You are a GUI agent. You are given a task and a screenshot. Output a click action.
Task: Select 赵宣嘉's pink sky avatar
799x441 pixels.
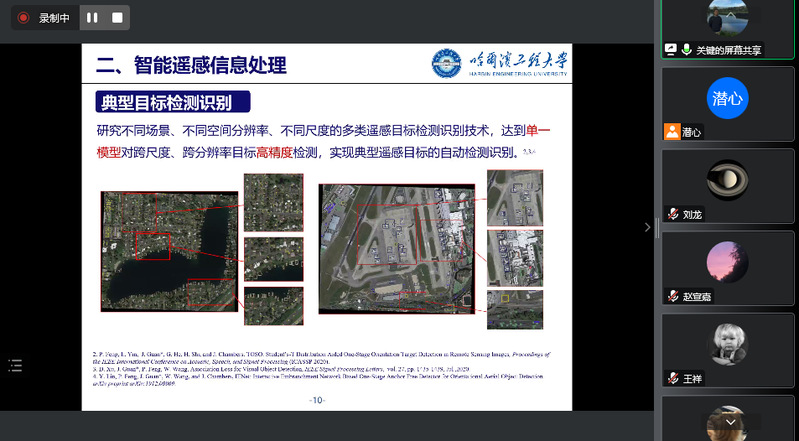(x=727, y=263)
